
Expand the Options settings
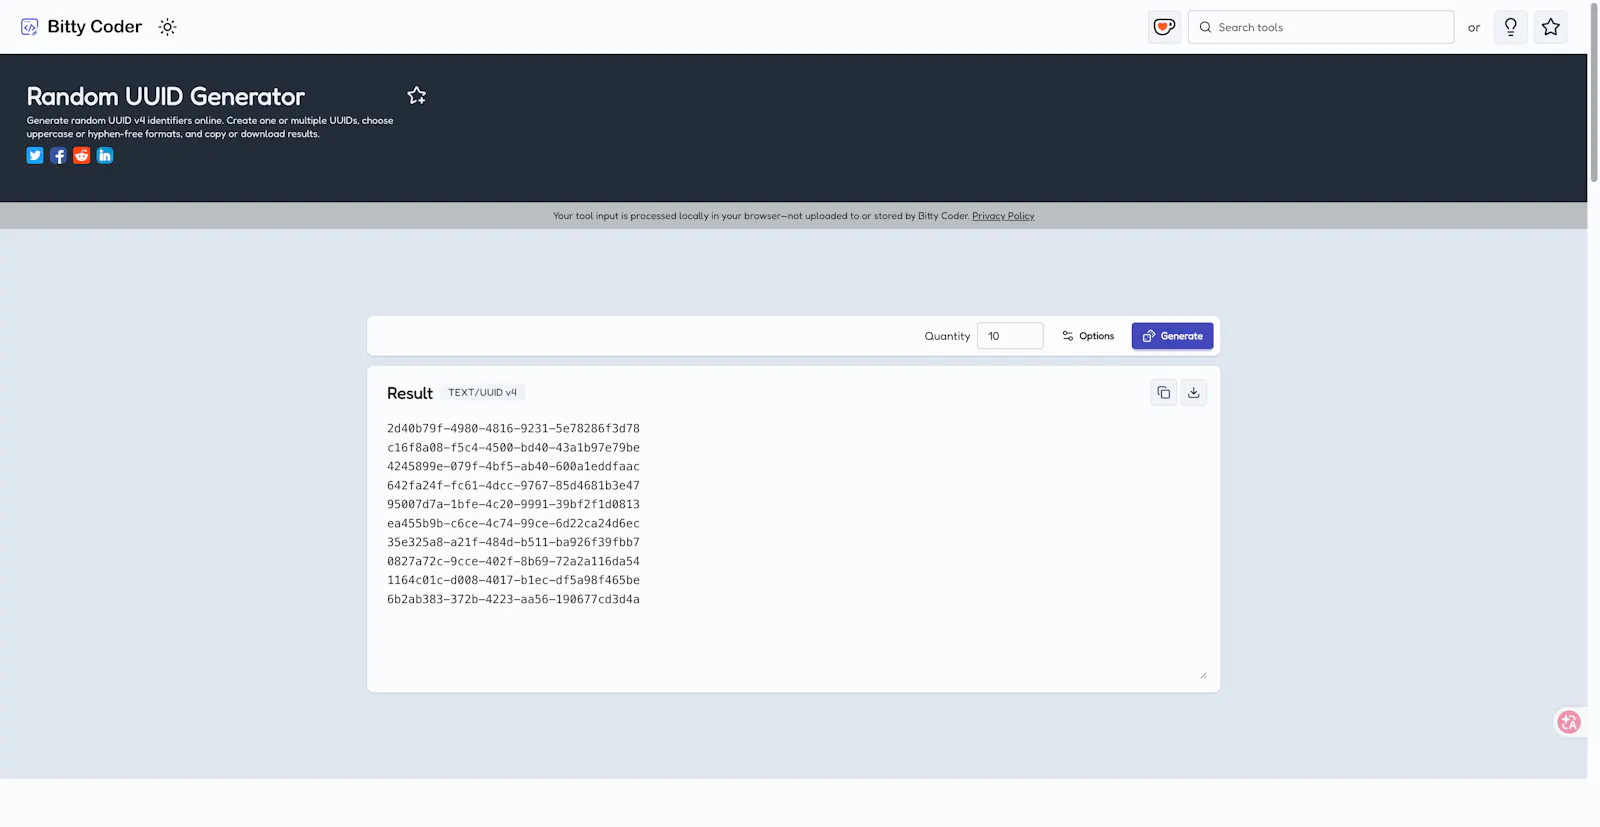[1088, 336]
